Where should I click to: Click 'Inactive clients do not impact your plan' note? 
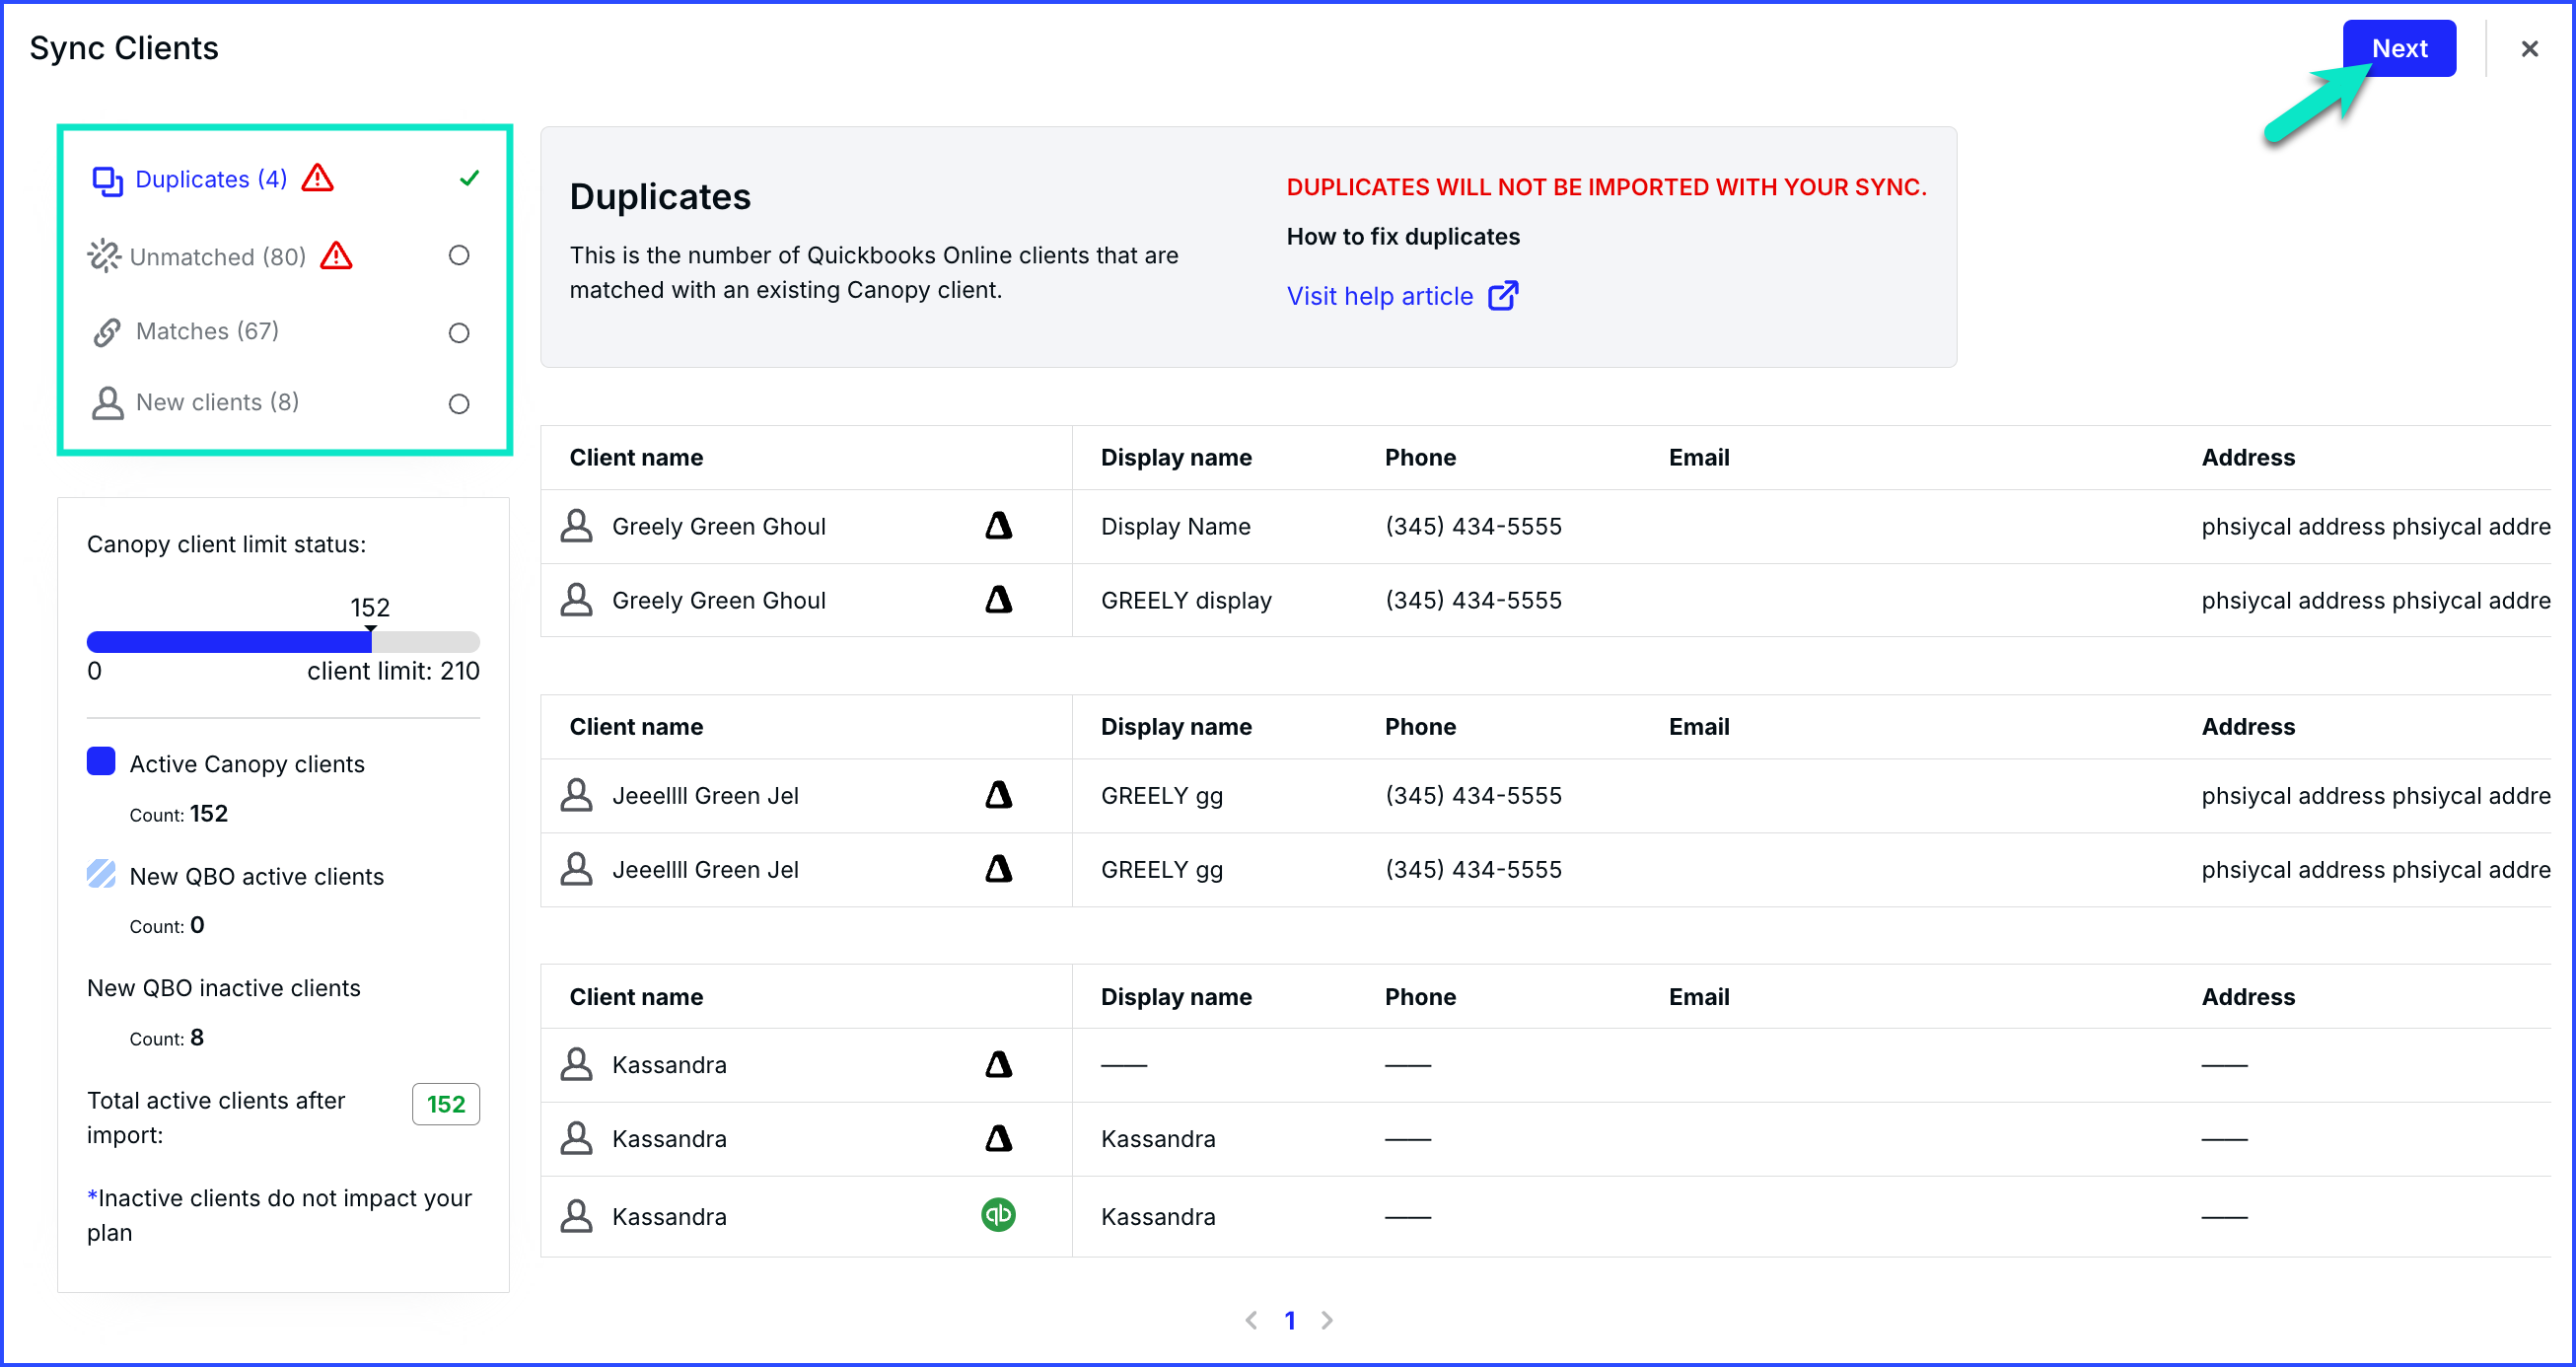279,1216
